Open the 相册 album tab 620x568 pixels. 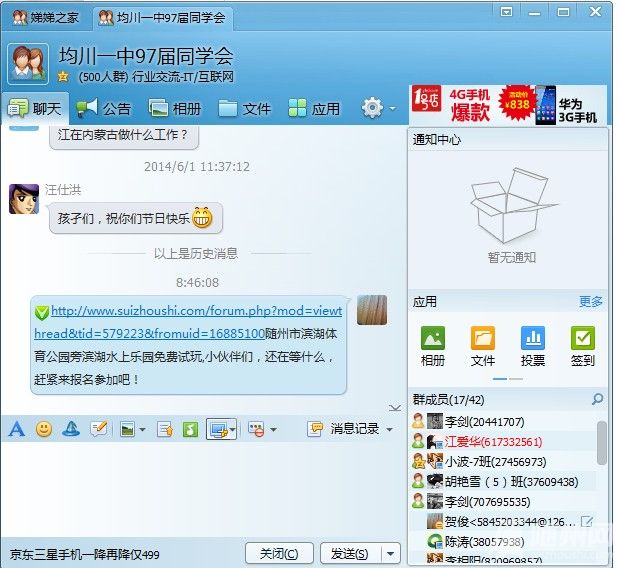coord(174,108)
